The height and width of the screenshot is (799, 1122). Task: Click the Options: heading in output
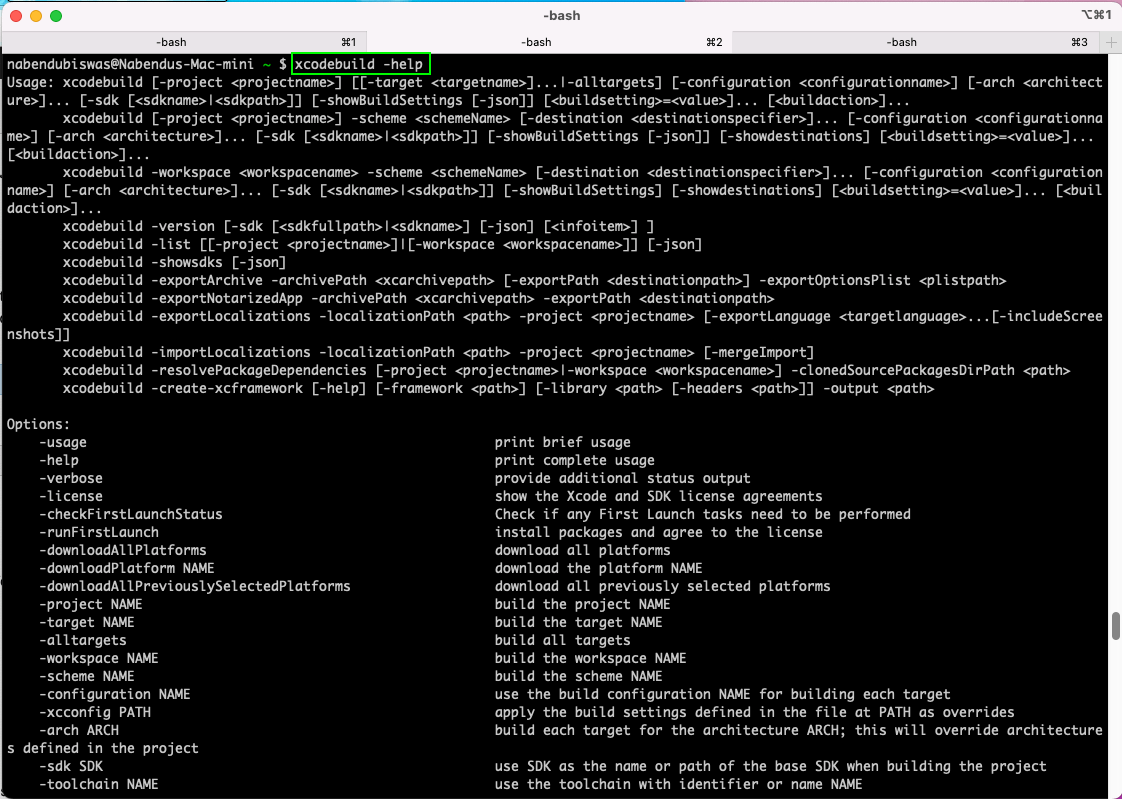point(38,424)
